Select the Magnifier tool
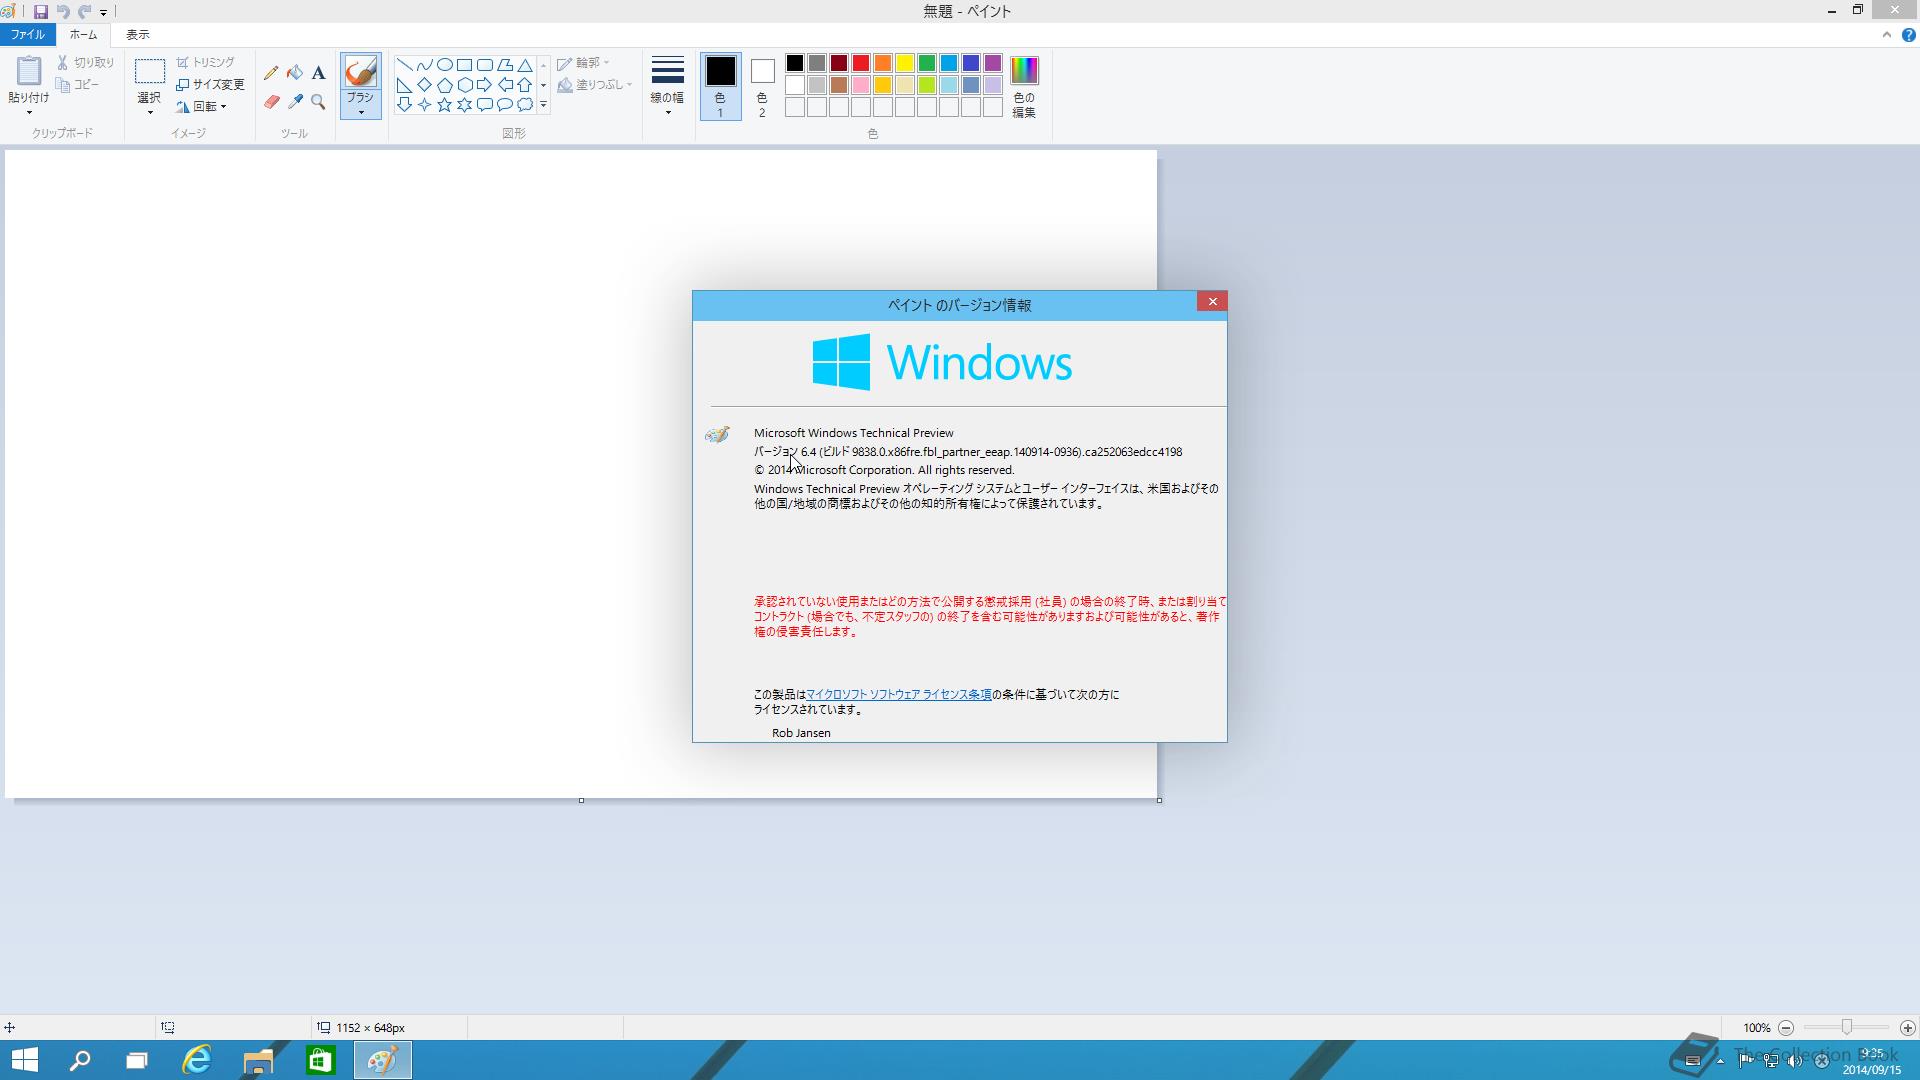Screen dimensions: 1920x1080 pyautogui.click(x=318, y=102)
